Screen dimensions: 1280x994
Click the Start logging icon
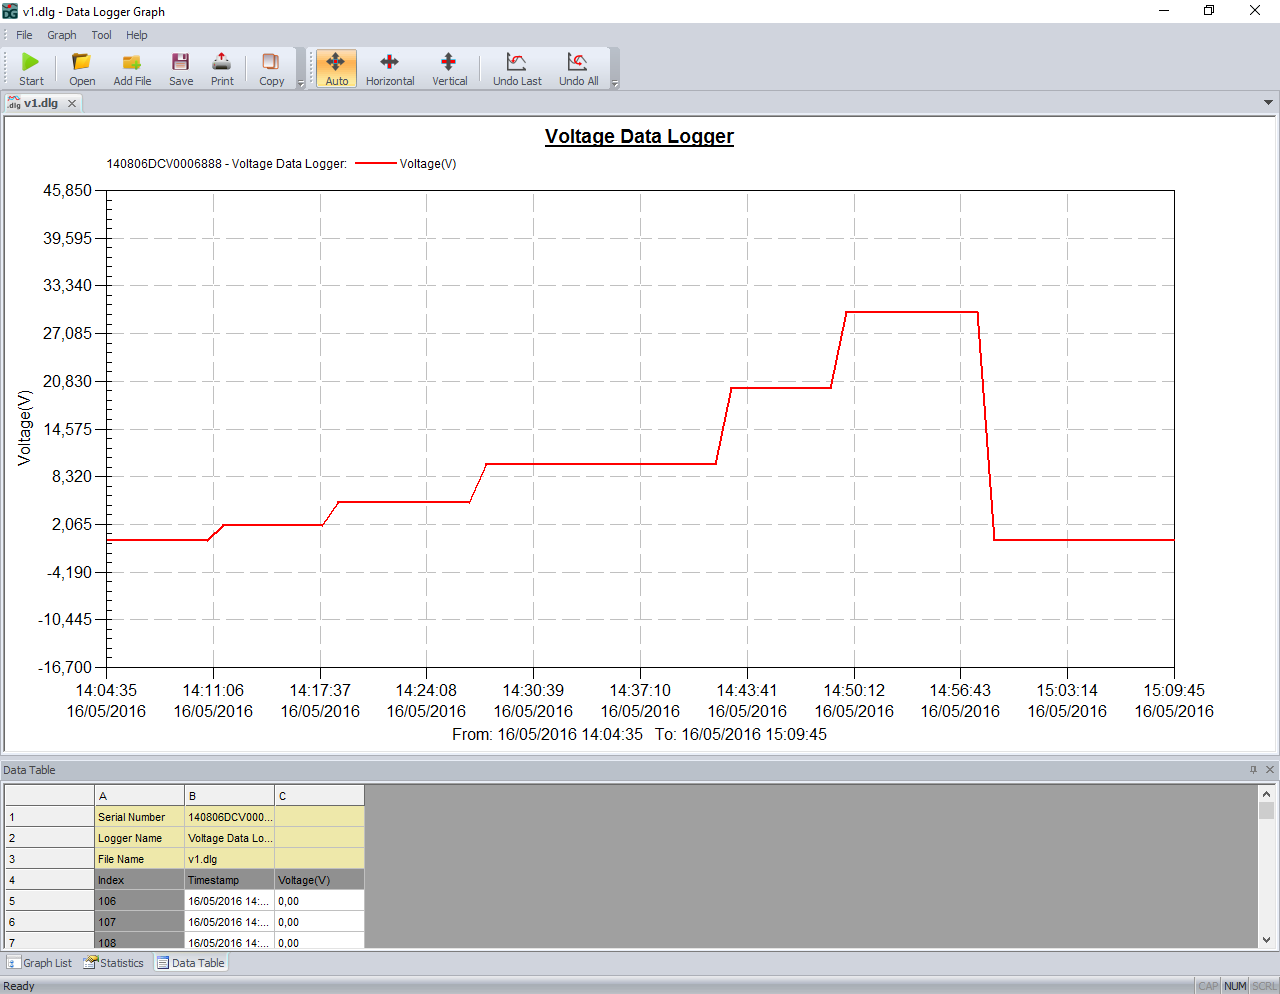point(31,68)
